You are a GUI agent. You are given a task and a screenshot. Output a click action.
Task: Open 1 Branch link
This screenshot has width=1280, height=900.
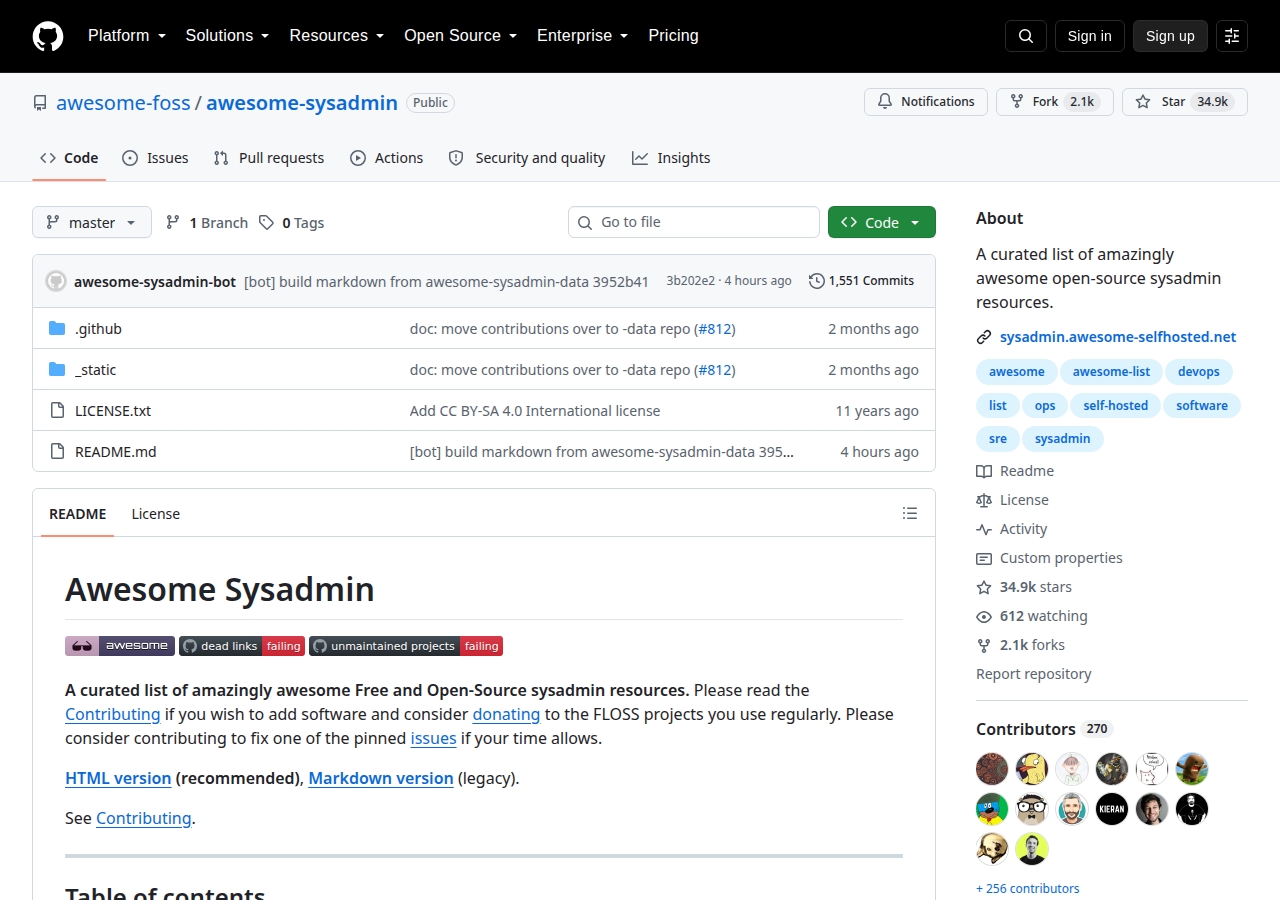click(x=207, y=223)
